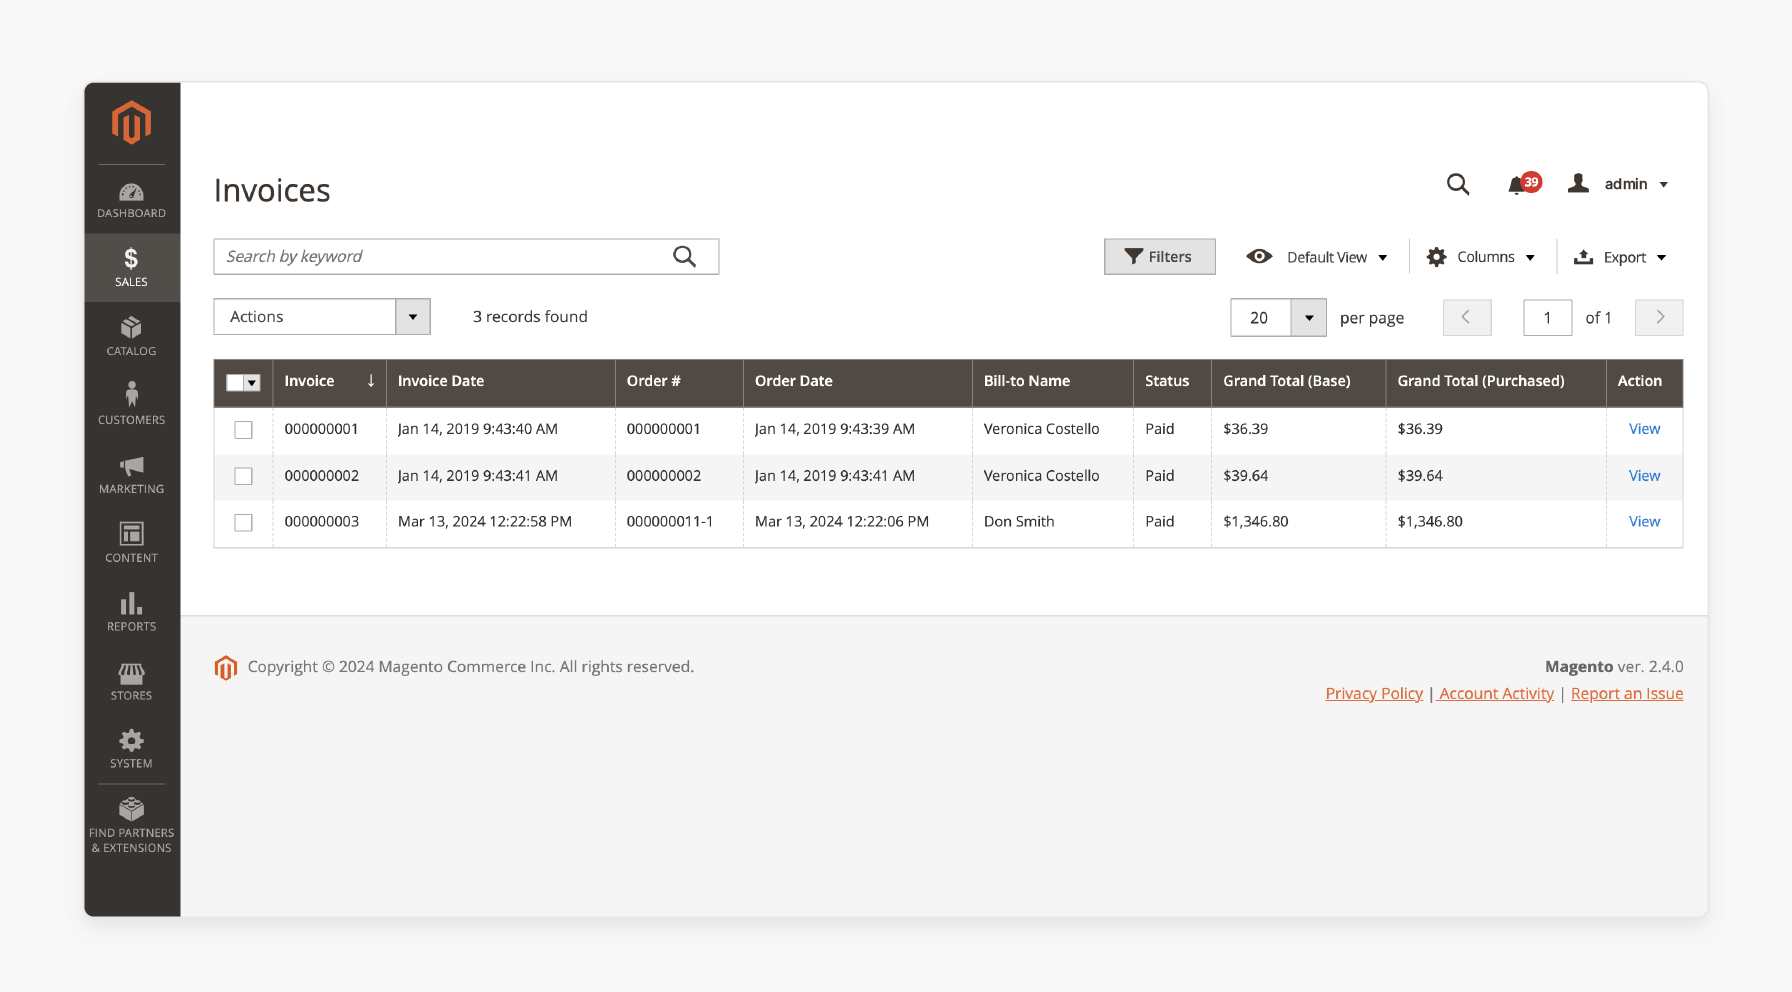The image size is (1792, 992).
Task: Click the per page value 20 field
Action: [x=1261, y=318]
